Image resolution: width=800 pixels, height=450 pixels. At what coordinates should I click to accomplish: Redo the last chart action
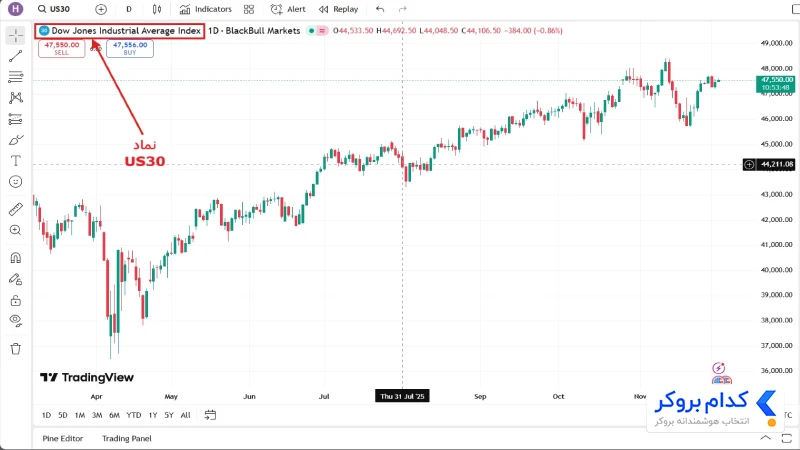(403, 9)
